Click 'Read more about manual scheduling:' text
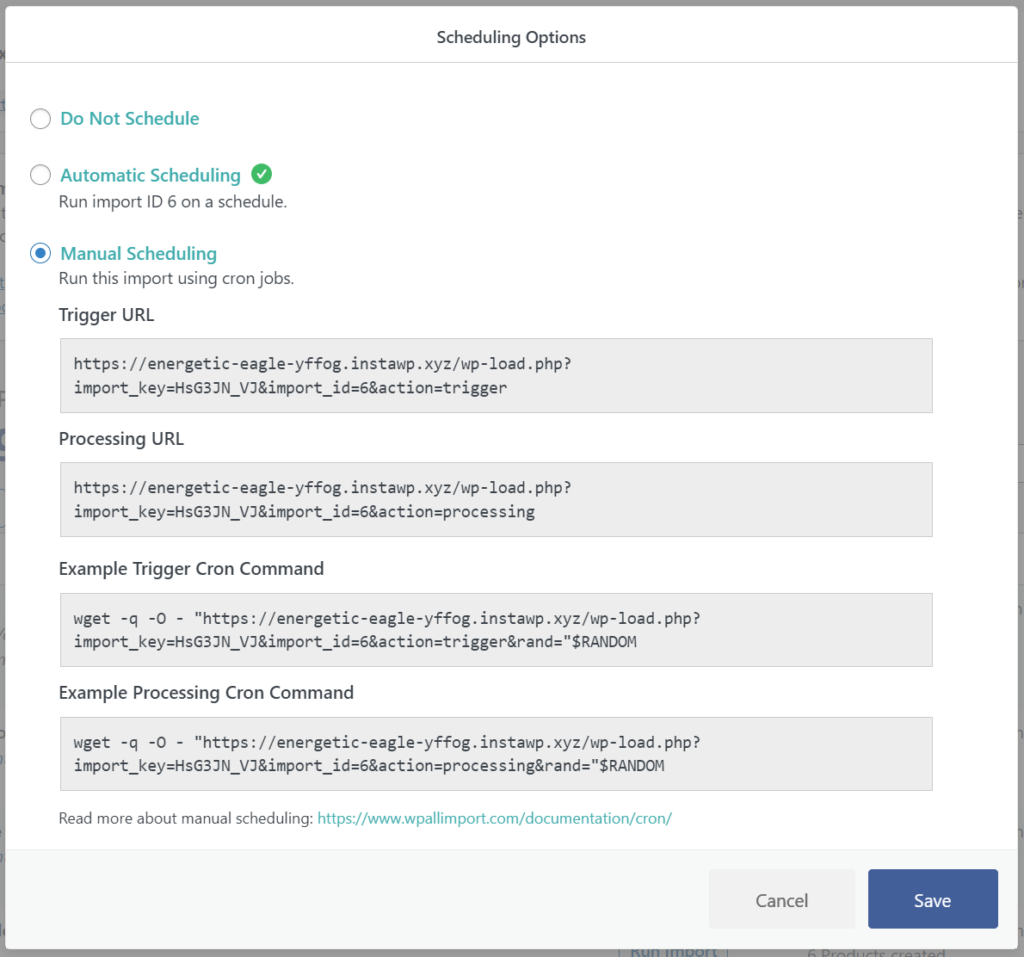Image resolution: width=1024 pixels, height=957 pixels. (x=186, y=819)
